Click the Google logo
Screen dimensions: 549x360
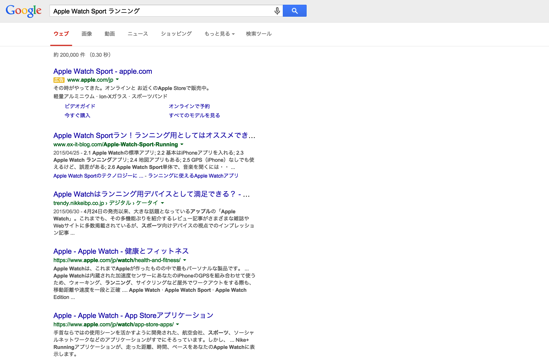23,11
